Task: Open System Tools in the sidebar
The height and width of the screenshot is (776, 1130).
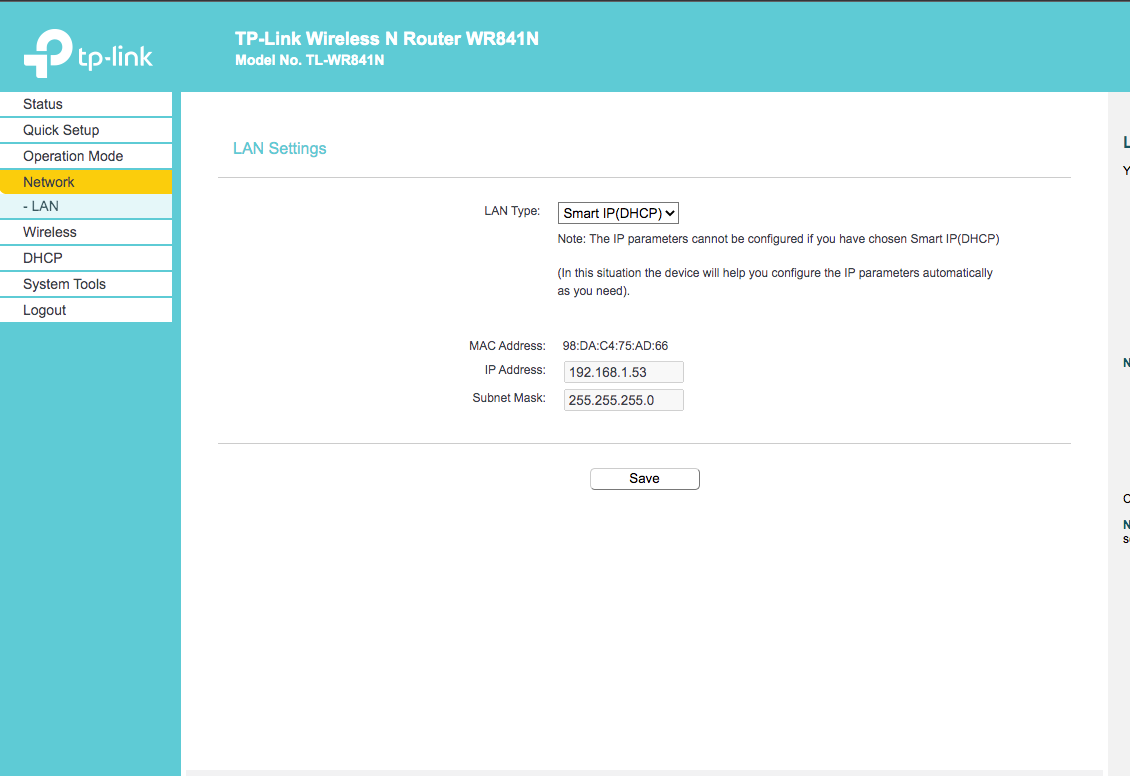Action: pos(86,284)
